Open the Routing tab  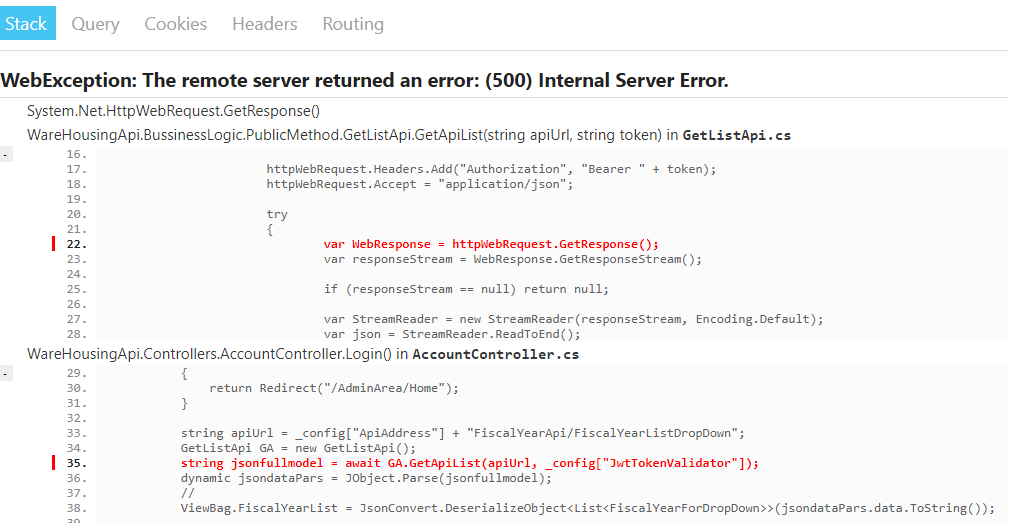[x=353, y=24]
